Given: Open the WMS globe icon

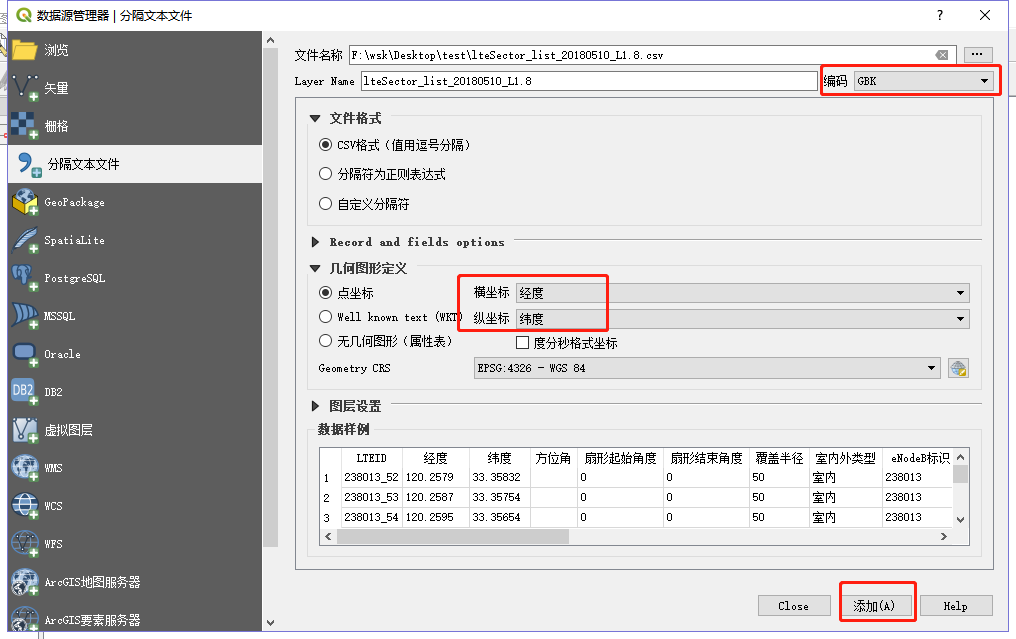Looking at the screenshot, I should pyautogui.click(x=25, y=468).
